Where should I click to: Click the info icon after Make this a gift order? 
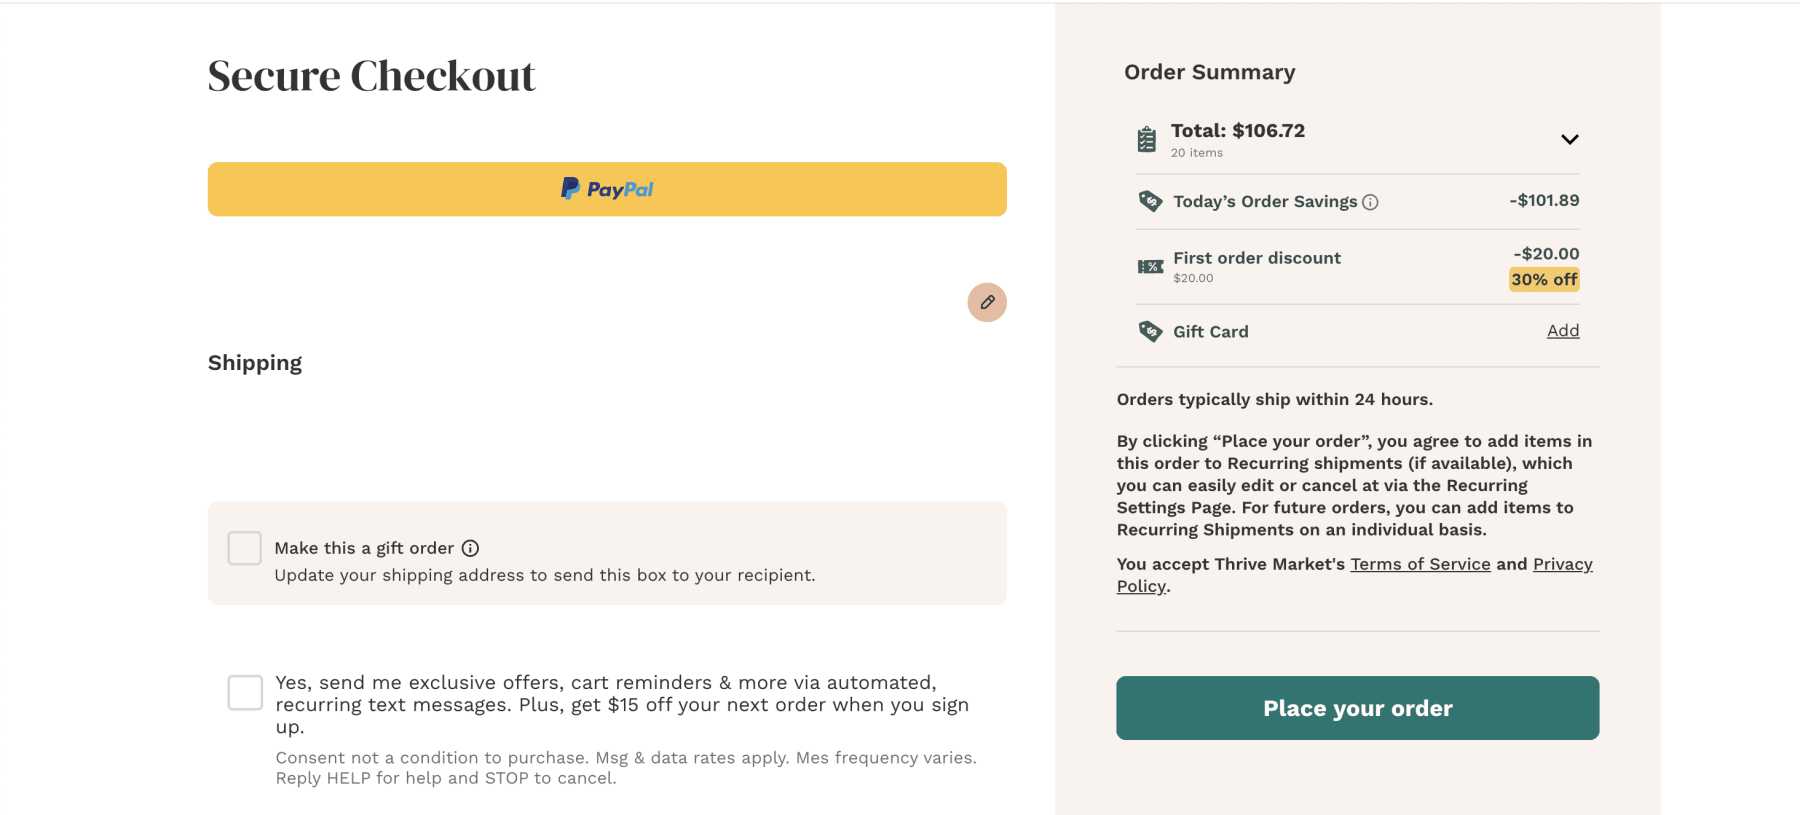point(470,548)
